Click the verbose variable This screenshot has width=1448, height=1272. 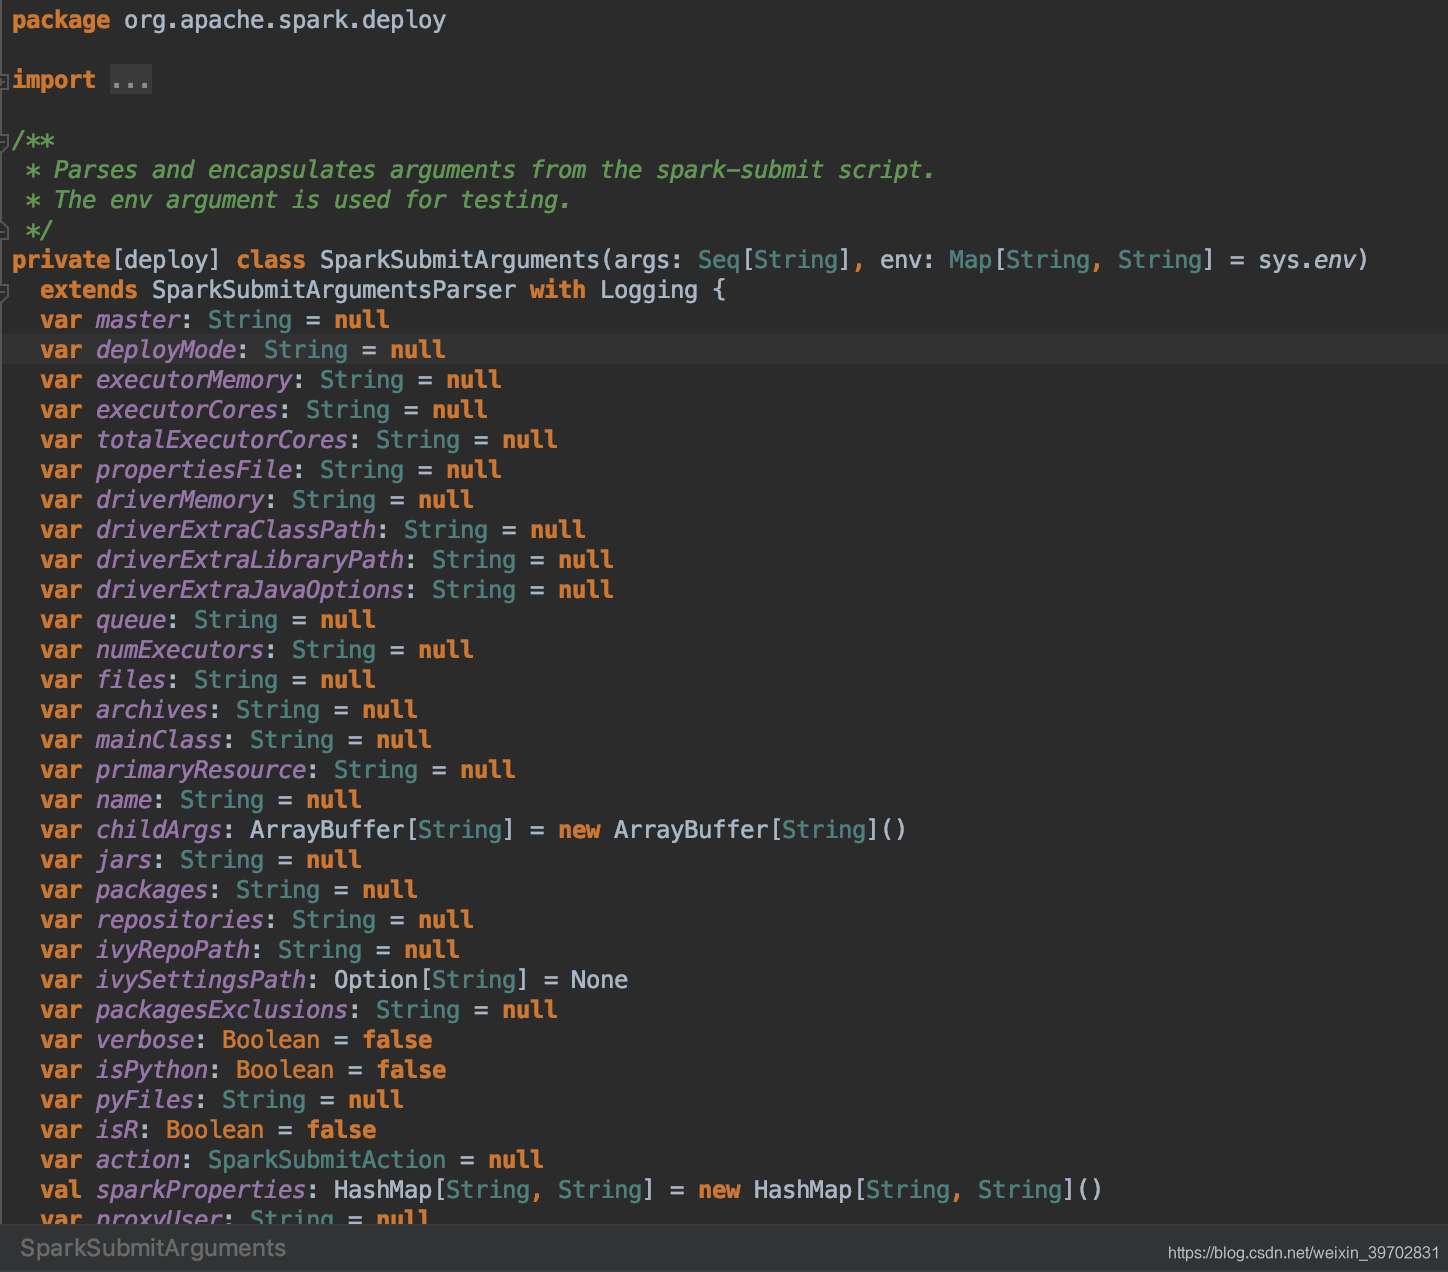point(145,1040)
